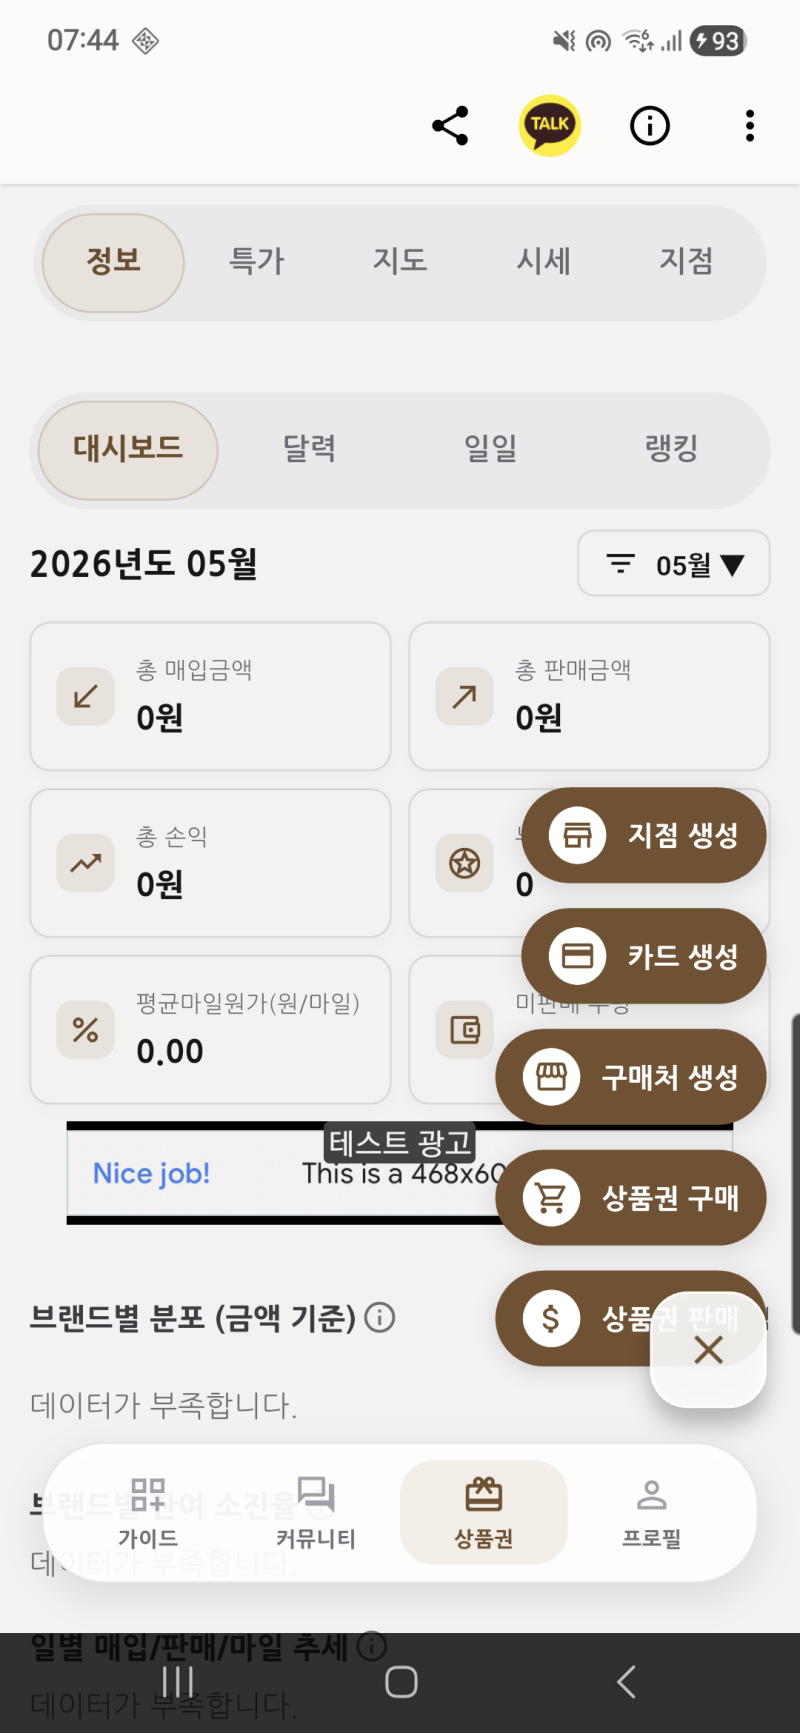Close the floating action menu with X

click(708, 1350)
